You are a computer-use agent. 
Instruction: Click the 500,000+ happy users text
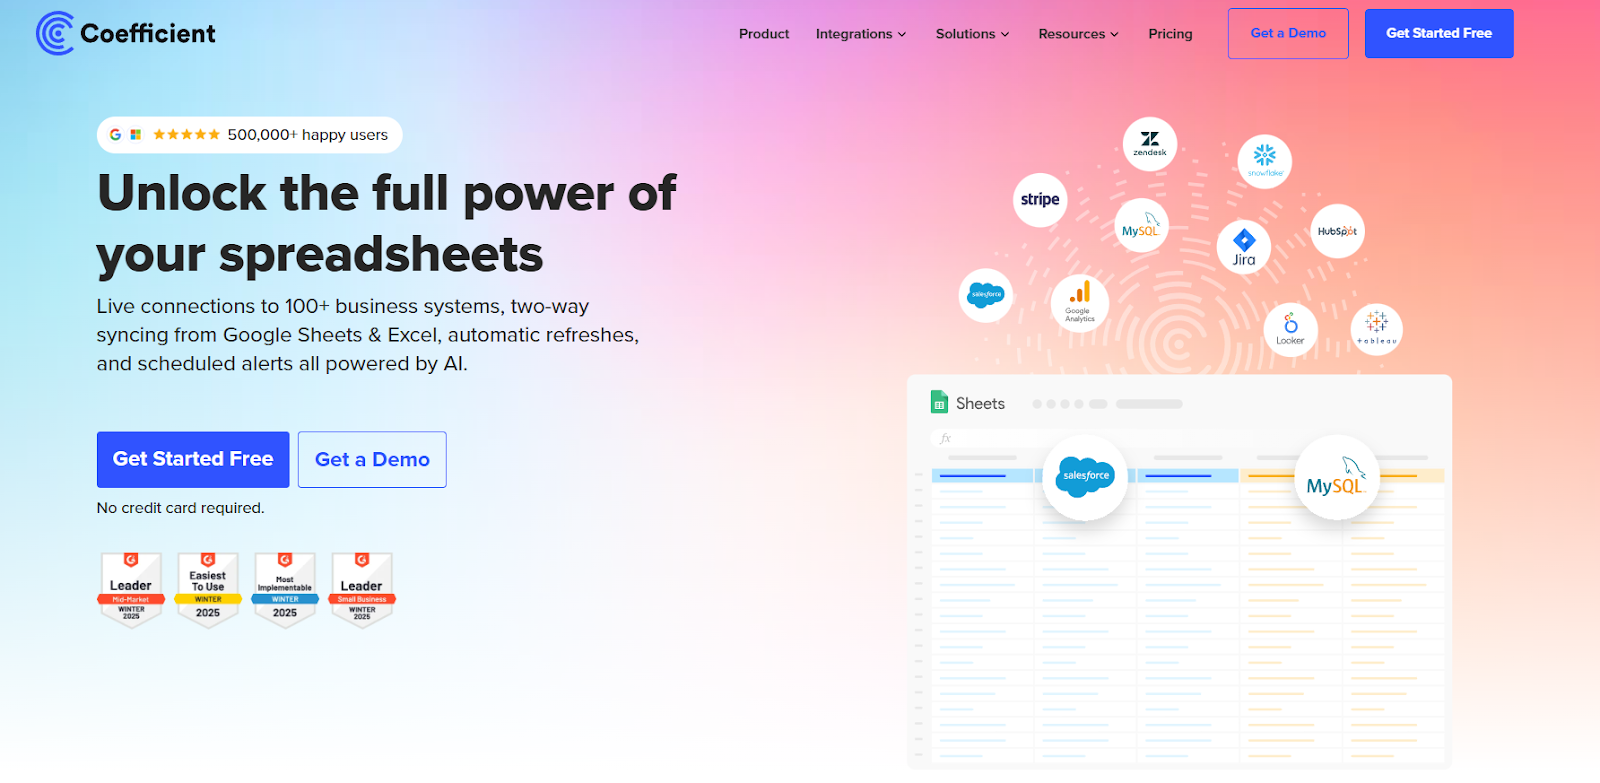[x=308, y=135]
